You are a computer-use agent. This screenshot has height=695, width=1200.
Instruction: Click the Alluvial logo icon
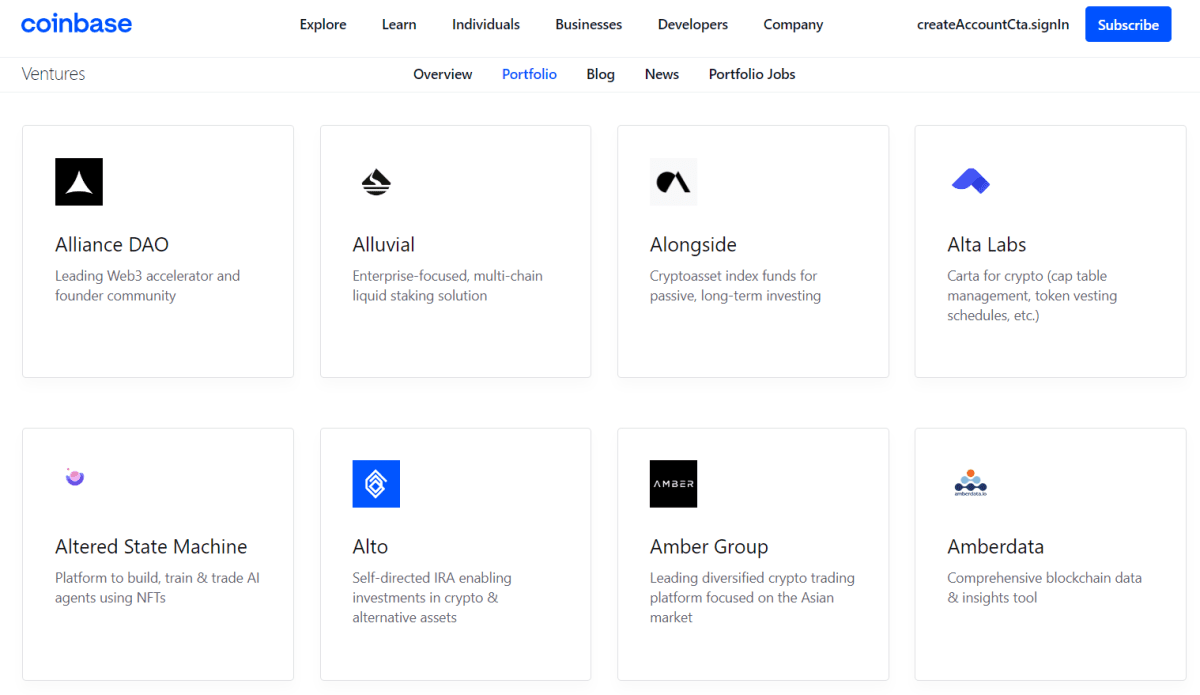[376, 182]
